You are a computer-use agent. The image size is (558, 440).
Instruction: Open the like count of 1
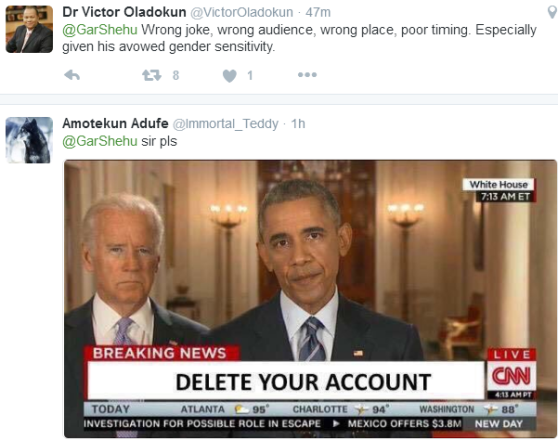pos(250,75)
